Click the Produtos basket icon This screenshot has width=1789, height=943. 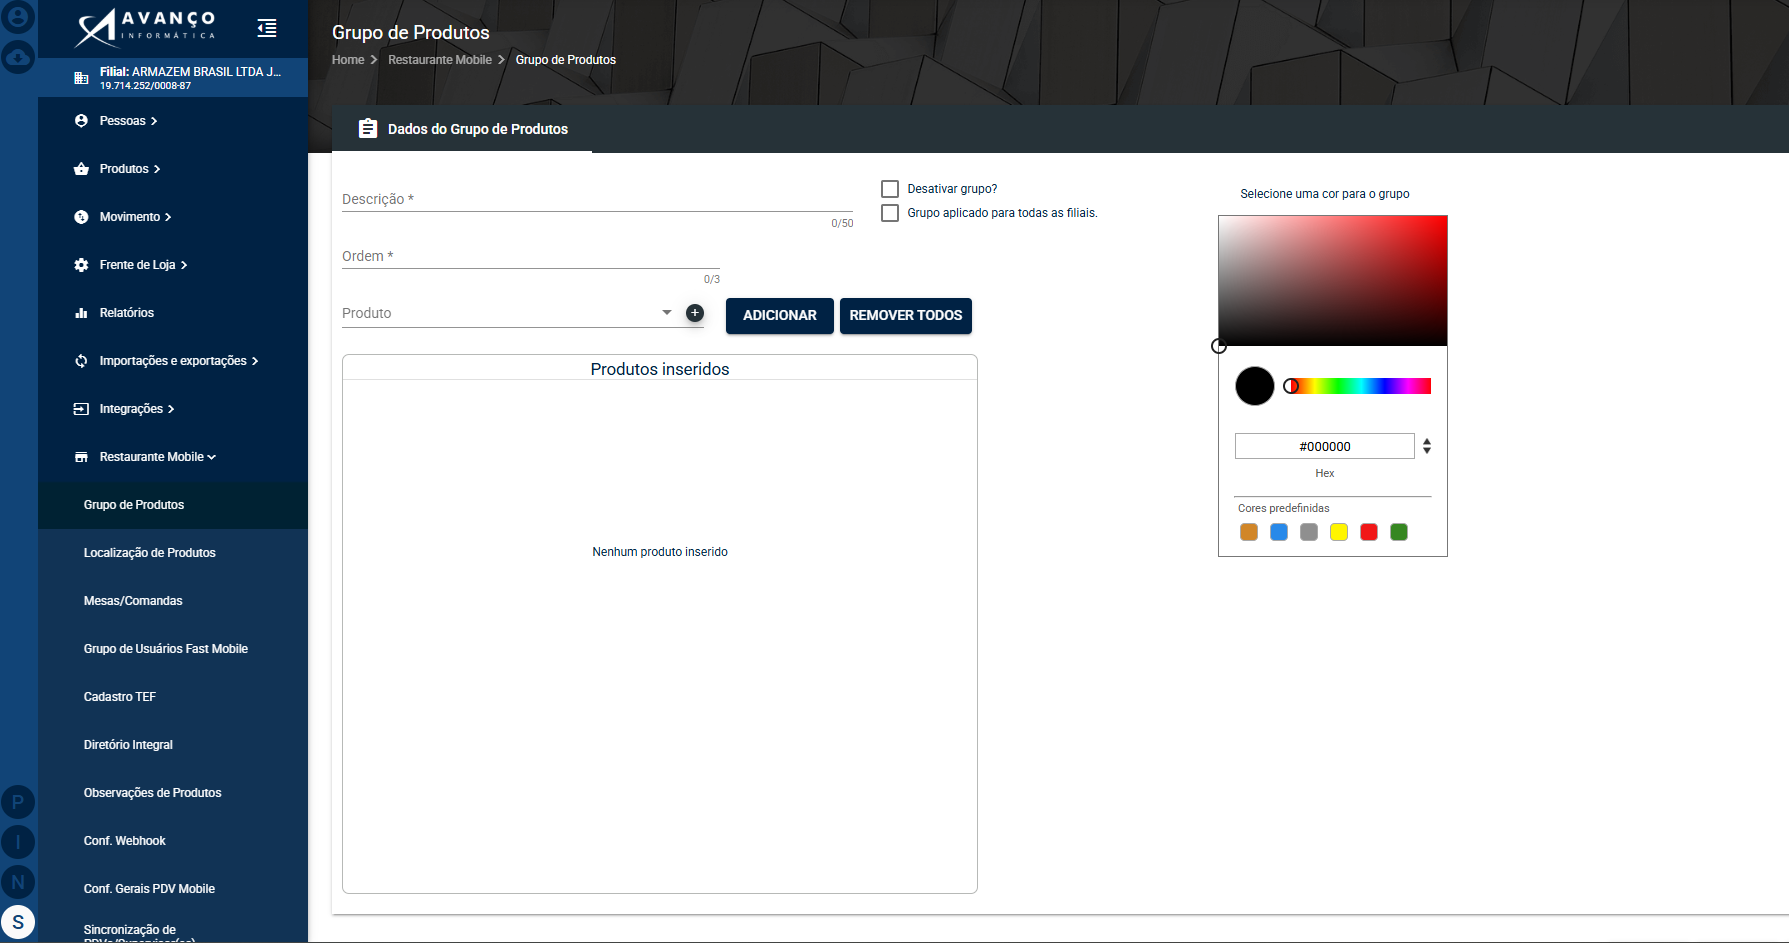point(81,169)
